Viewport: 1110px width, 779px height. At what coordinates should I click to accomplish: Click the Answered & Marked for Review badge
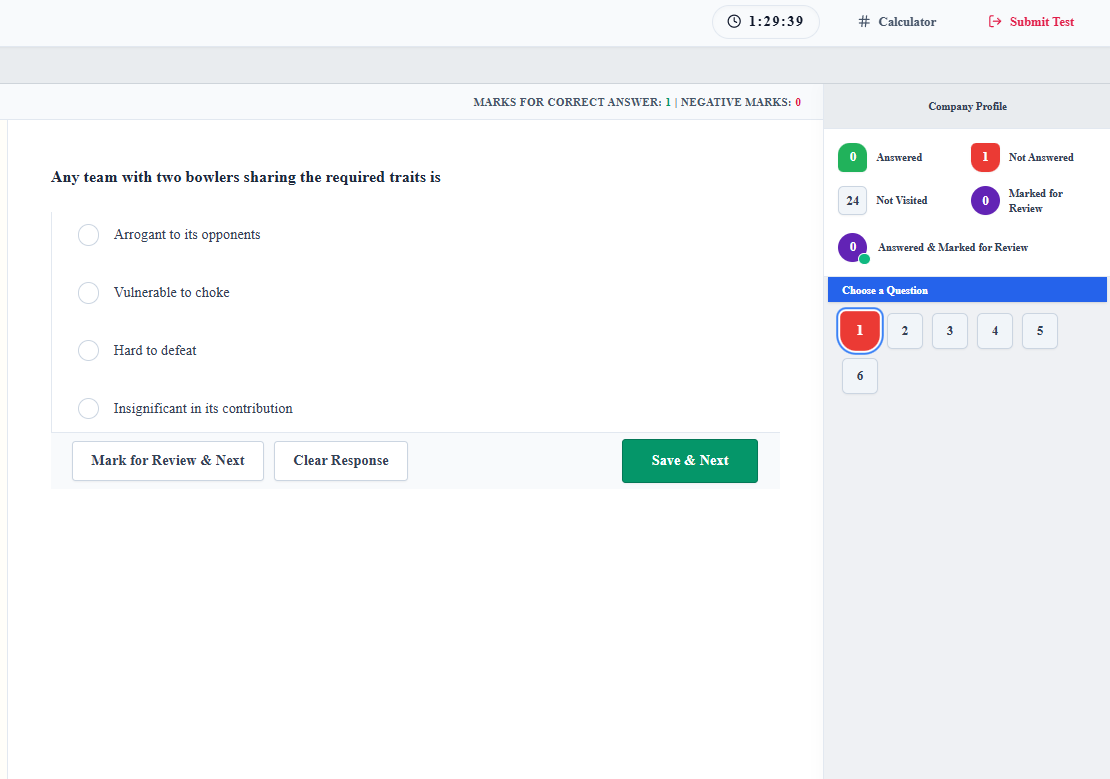pyautogui.click(x=852, y=247)
